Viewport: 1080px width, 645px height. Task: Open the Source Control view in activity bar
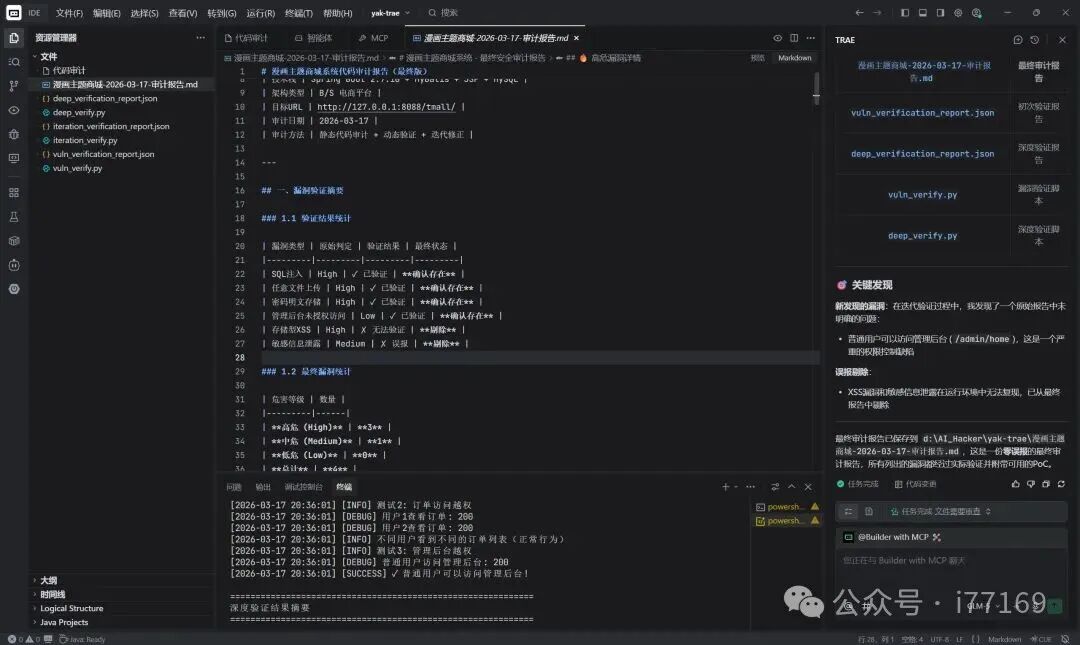[x=14, y=86]
